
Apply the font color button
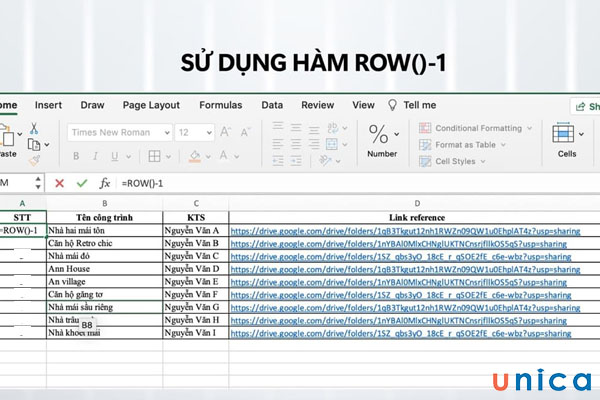tap(224, 155)
